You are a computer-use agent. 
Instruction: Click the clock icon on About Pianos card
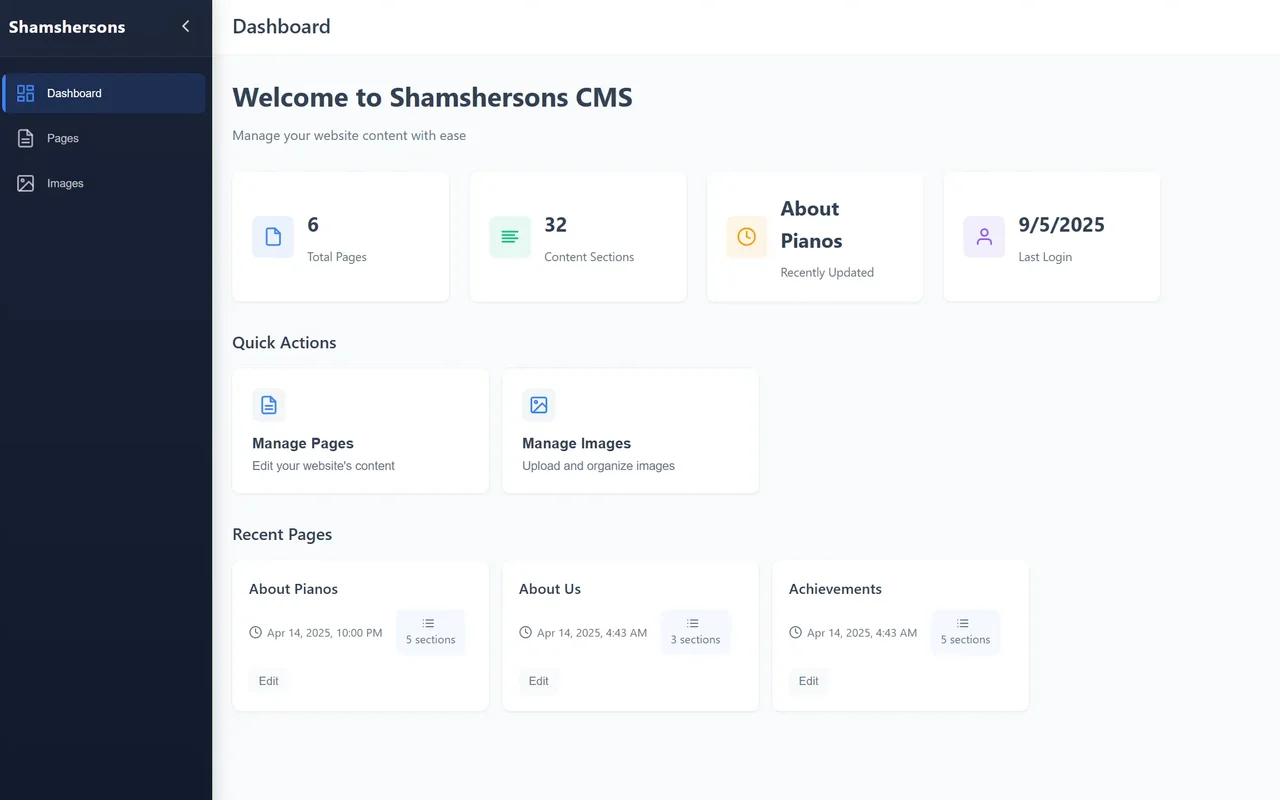point(255,633)
